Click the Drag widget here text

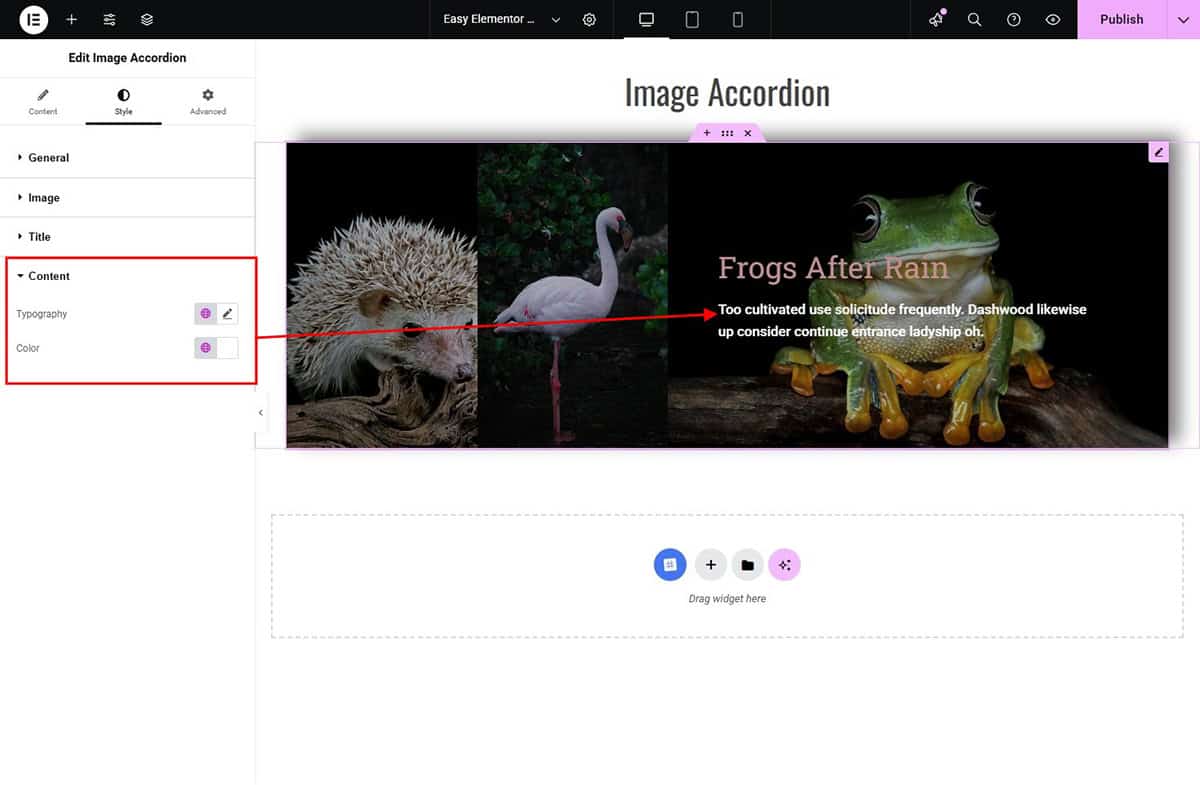(727, 599)
